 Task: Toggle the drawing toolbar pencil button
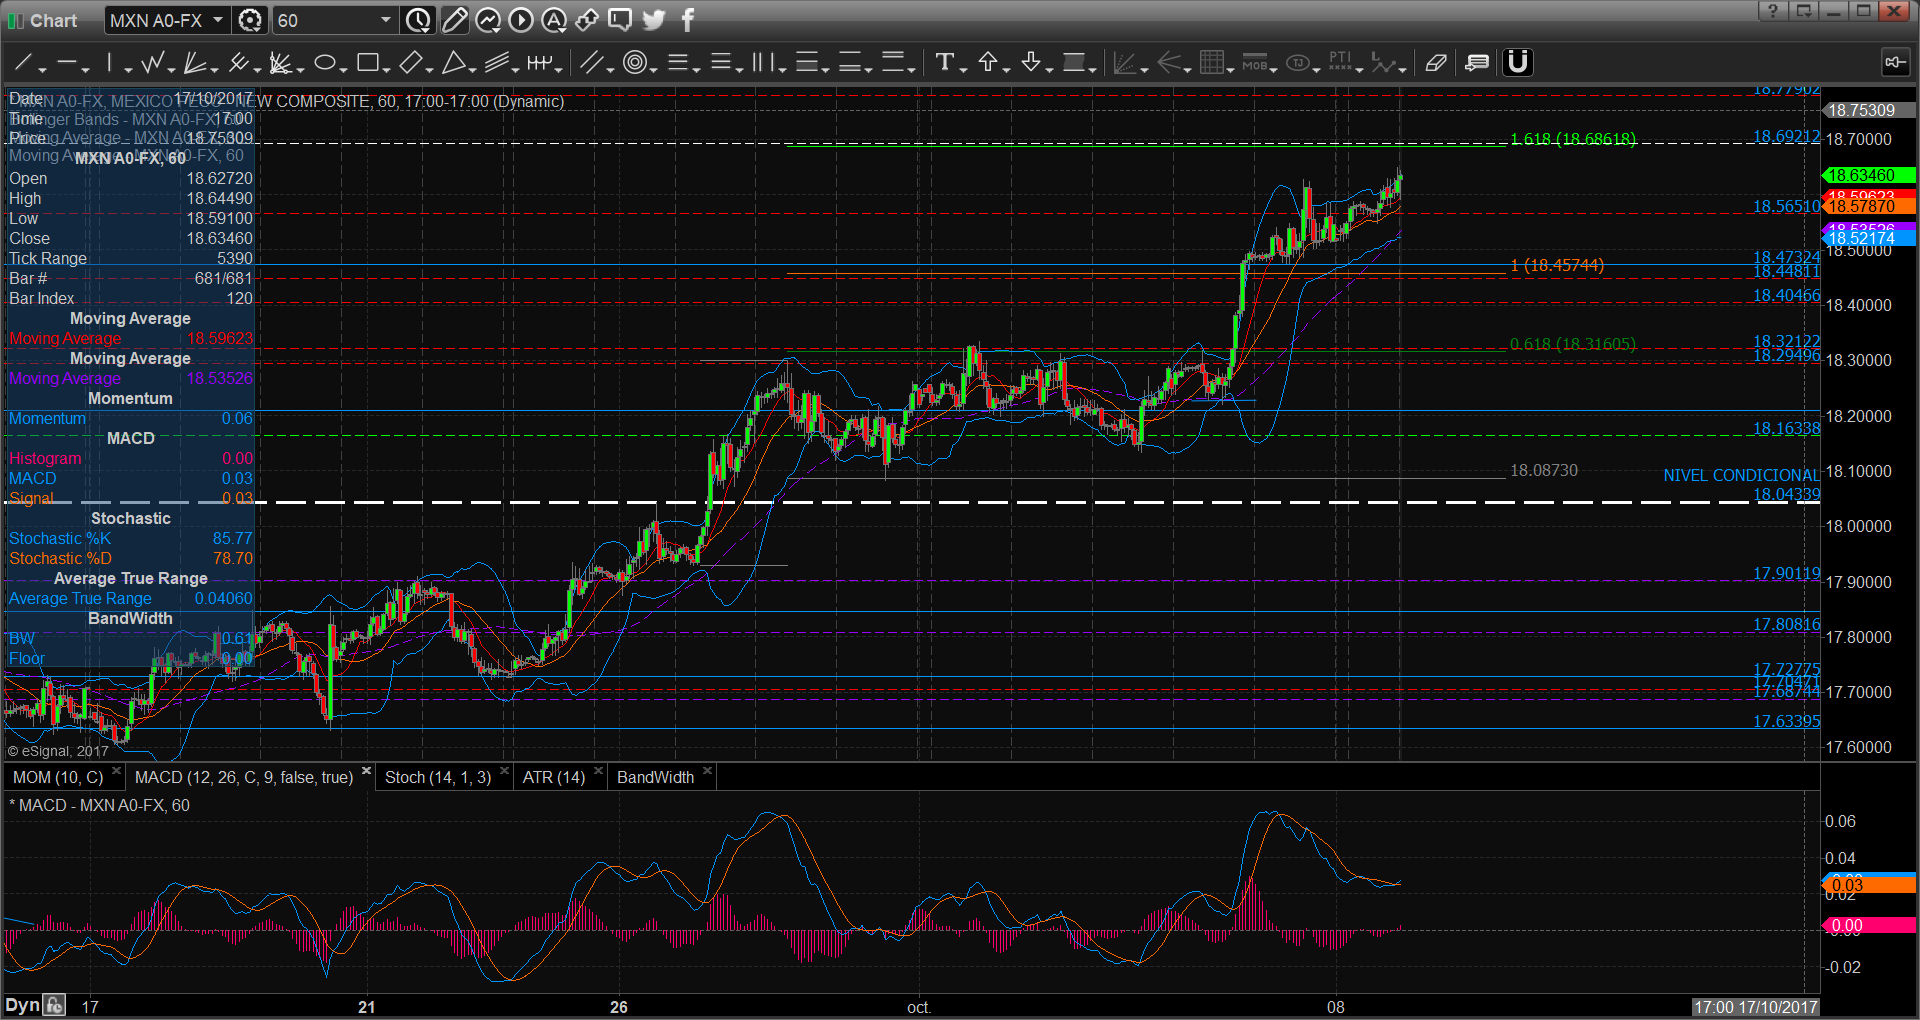[x=454, y=20]
